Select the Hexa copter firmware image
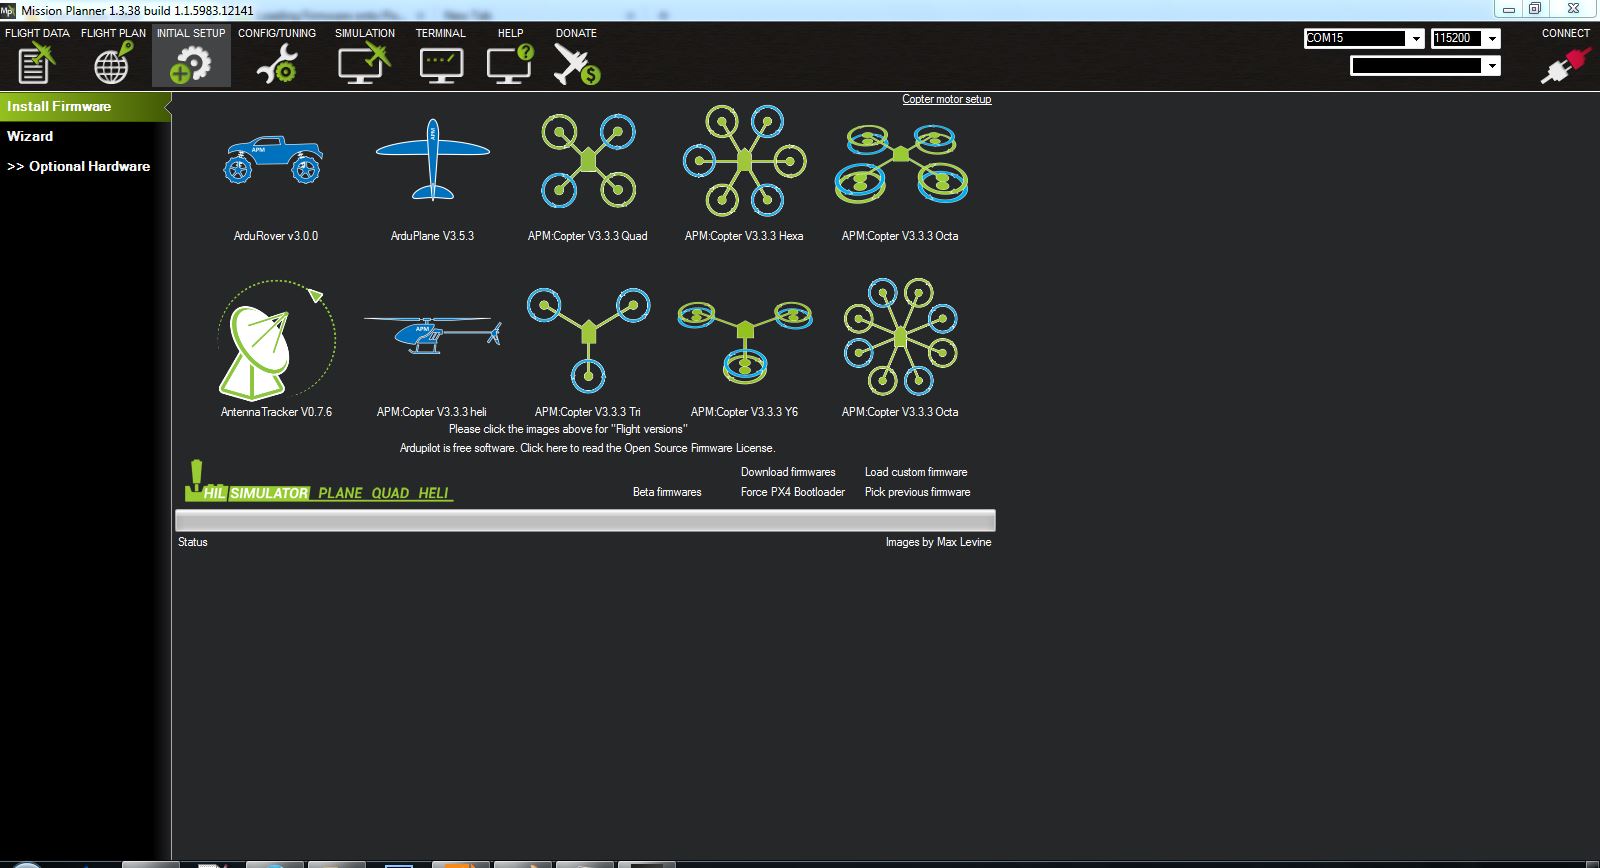The width and height of the screenshot is (1600, 868). (744, 160)
